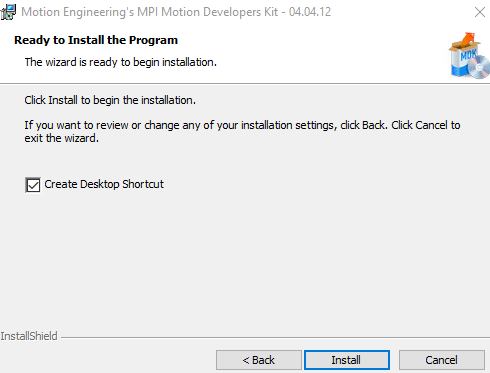Click the exit the wizard text line
This screenshot has width=490, height=373.
pyautogui.click(x=61, y=138)
